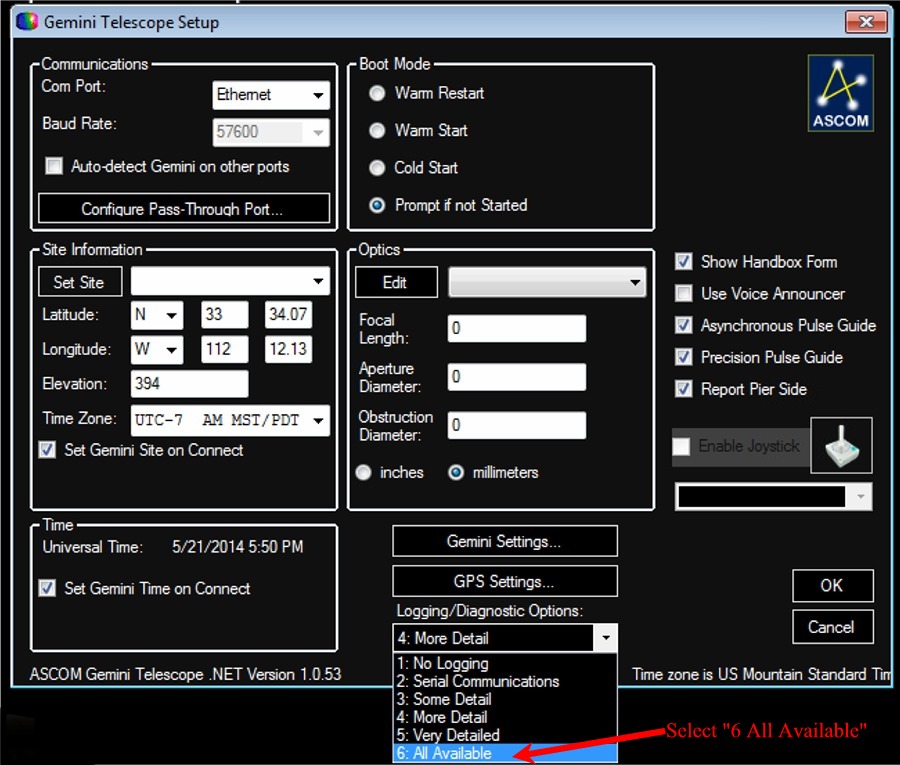Click the ASCOM logo icon
This screenshot has width=900, height=765.
(x=840, y=93)
